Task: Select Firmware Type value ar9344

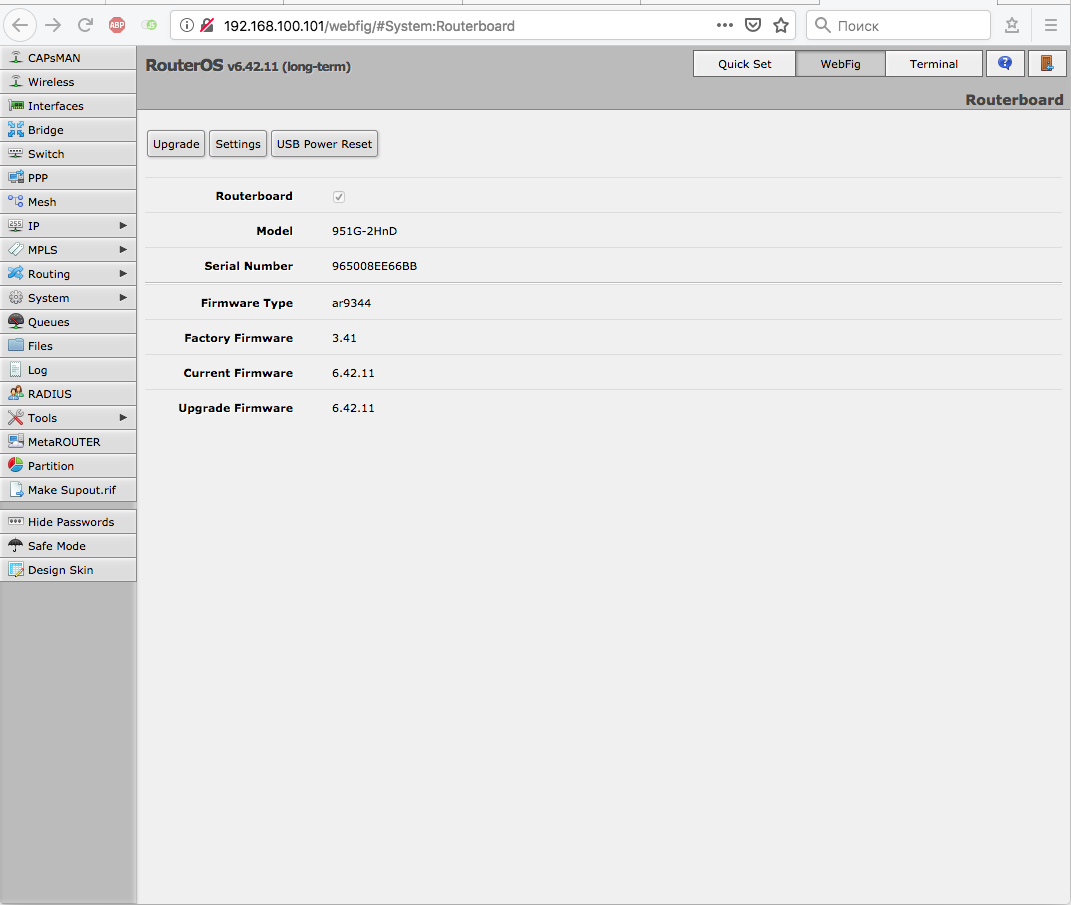Action: (351, 303)
